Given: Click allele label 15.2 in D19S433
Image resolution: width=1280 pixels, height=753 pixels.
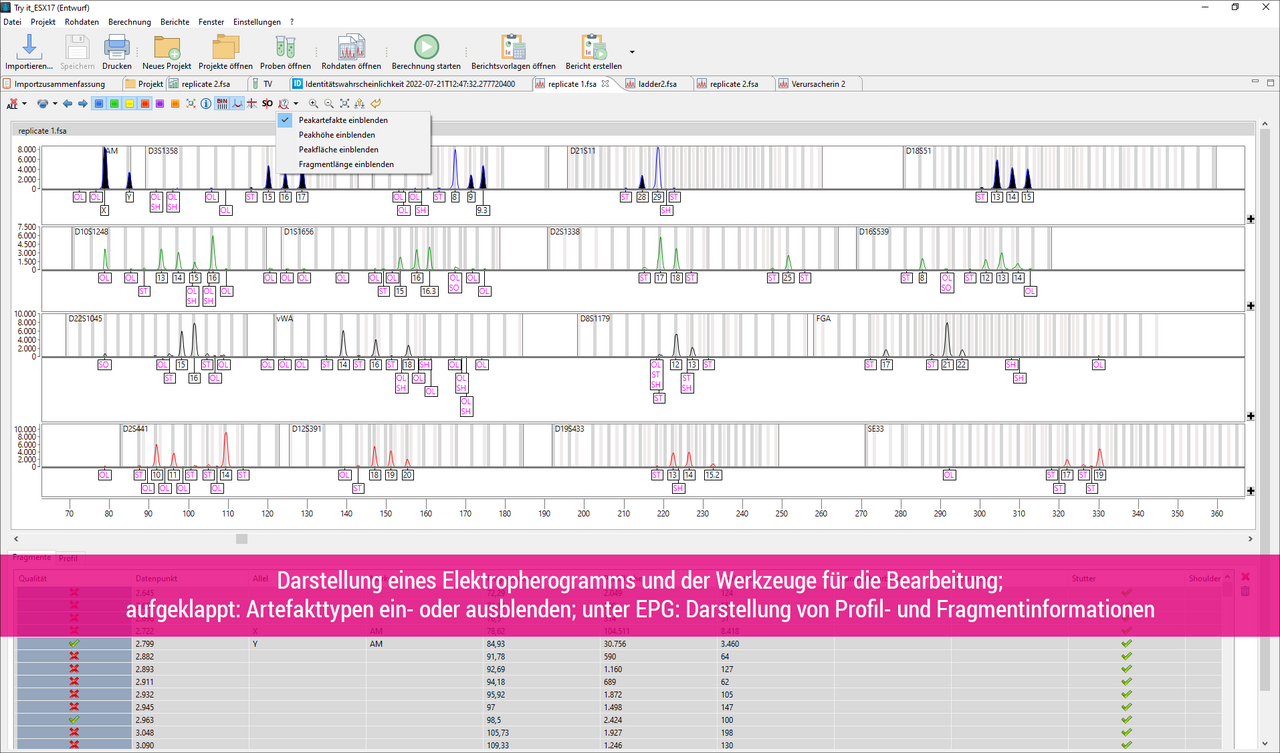Looking at the screenshot, I should pos(712,474).
